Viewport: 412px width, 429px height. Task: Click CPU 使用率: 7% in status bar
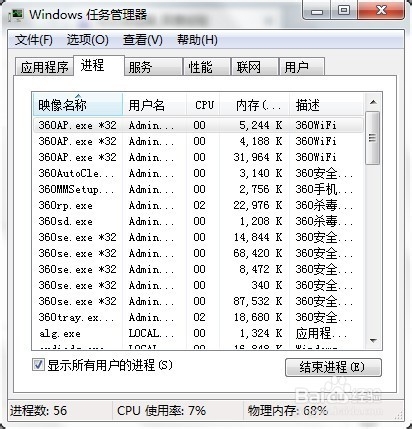pos(161,410)
